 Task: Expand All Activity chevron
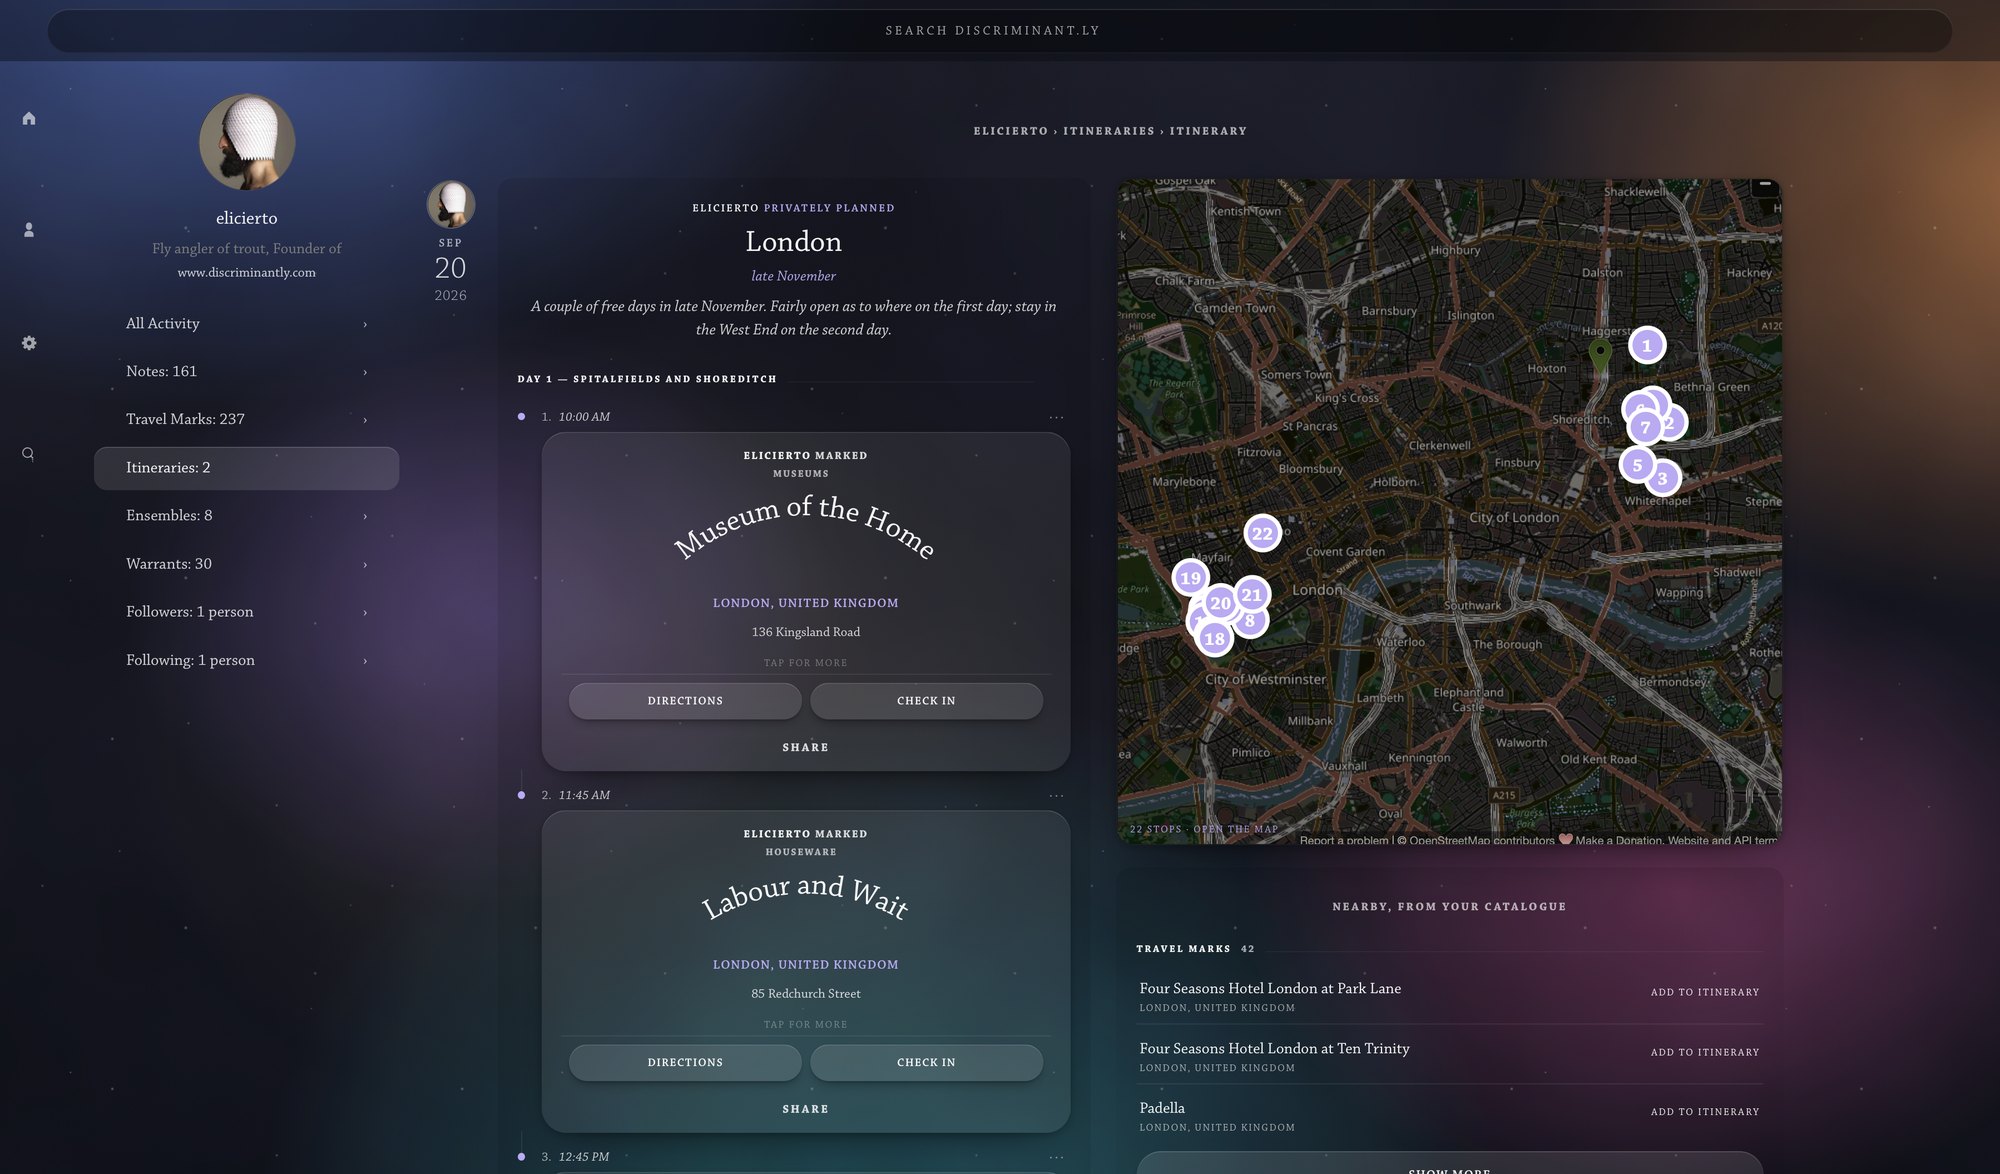(365, 324)
